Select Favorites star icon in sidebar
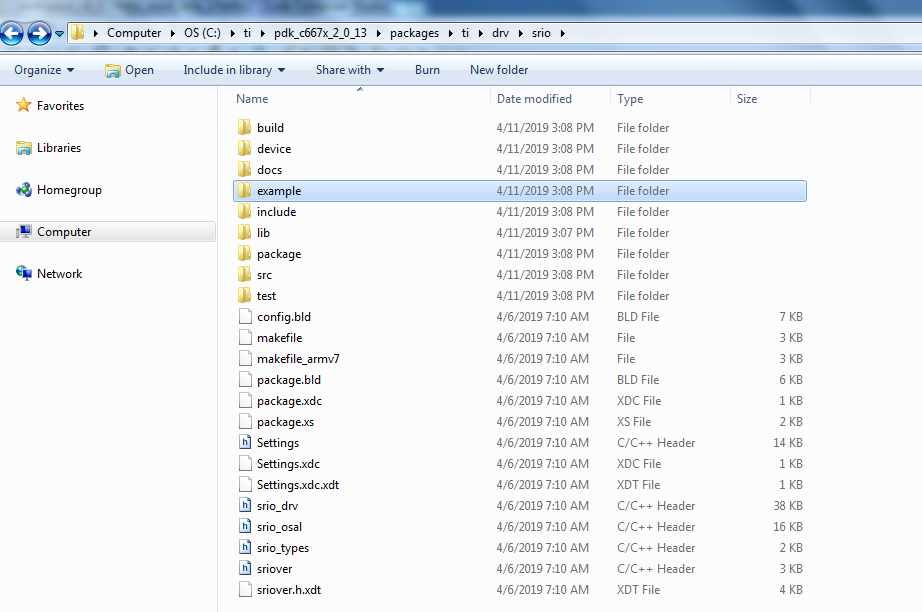922x612 pixels. pyautogui.click(x=24, y=105)
